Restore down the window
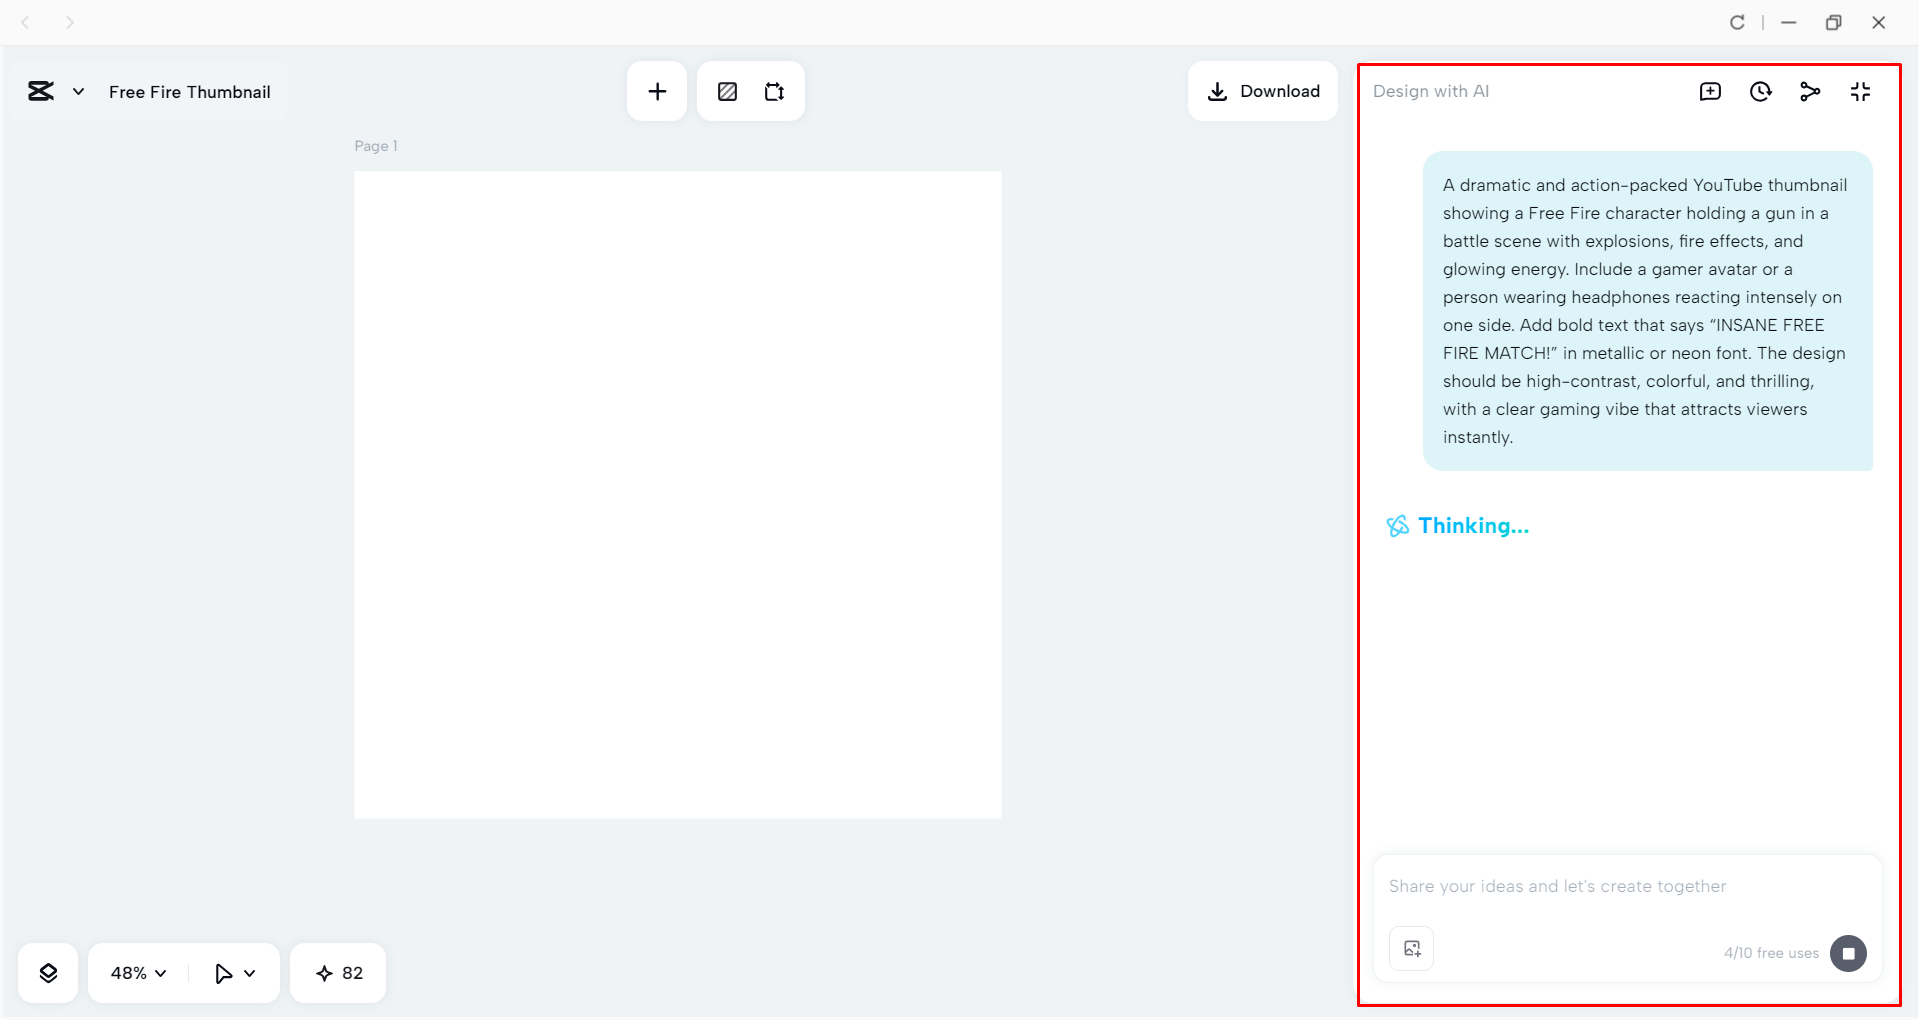 click(x=1833, y=22)
